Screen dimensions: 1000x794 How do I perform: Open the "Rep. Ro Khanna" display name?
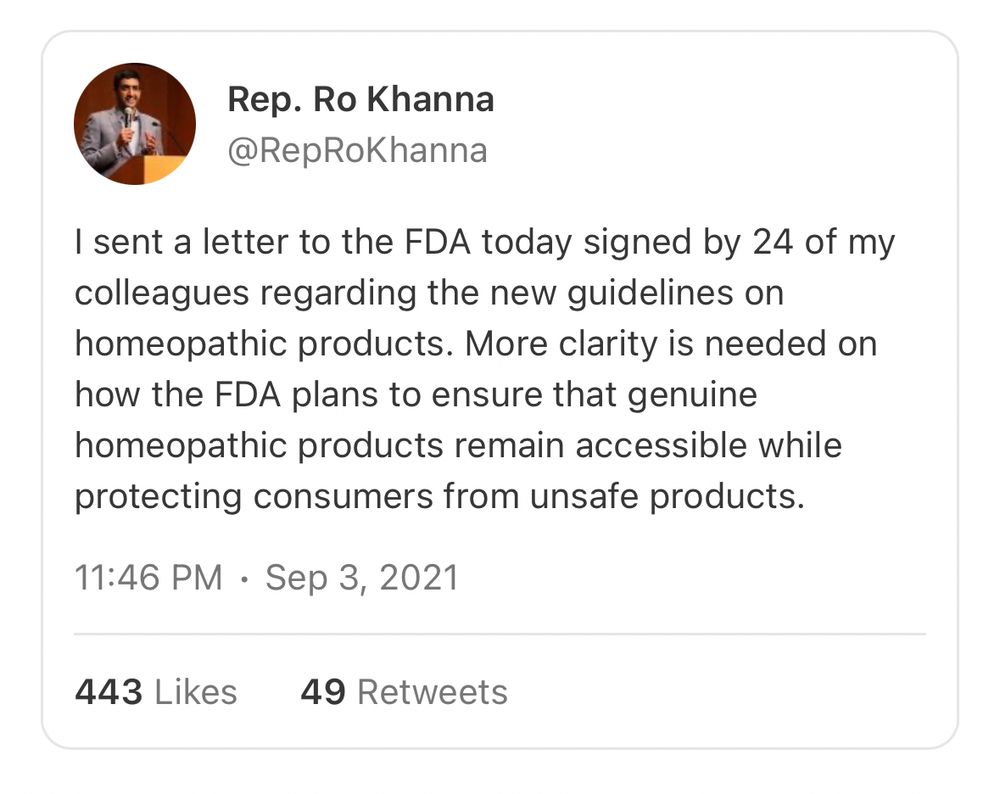point(360,100)
